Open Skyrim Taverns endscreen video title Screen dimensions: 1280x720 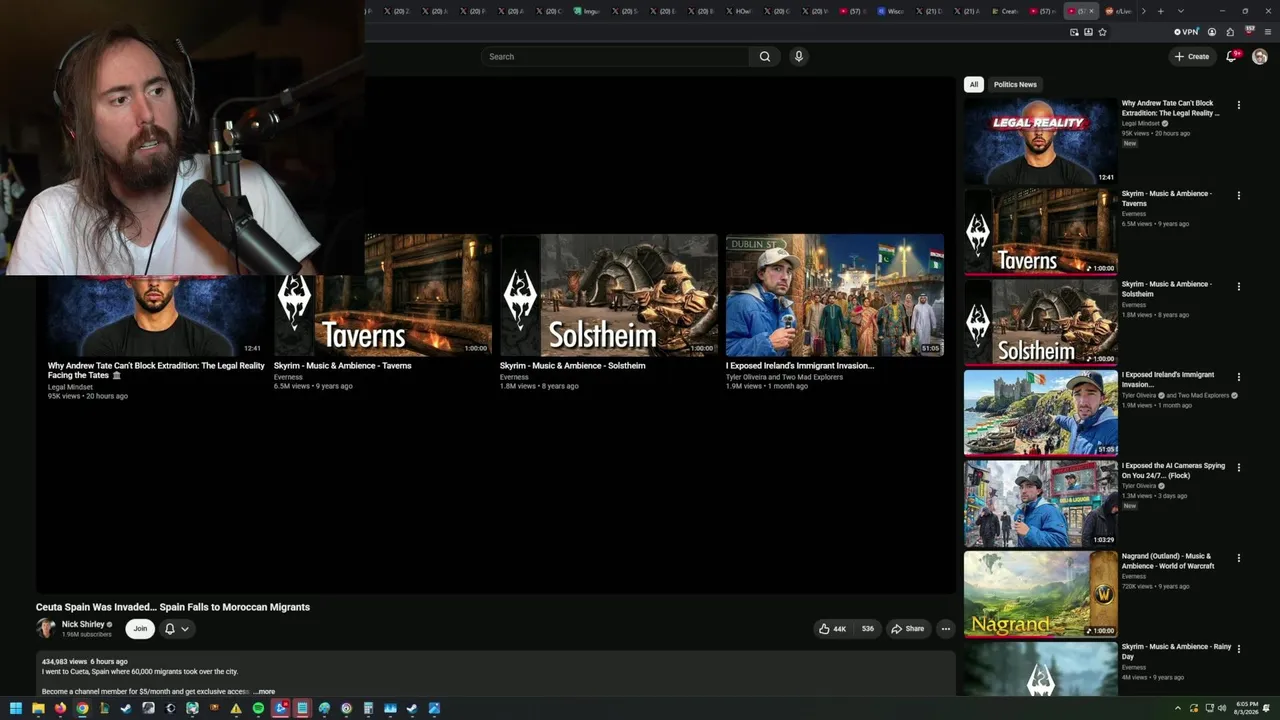(x=343, y=366)
